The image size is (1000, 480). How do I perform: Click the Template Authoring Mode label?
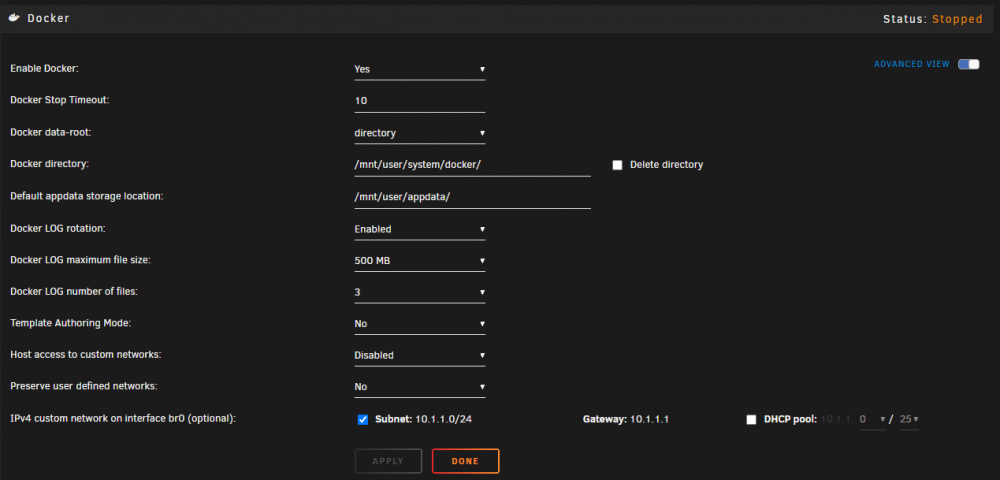coord(71,323)
